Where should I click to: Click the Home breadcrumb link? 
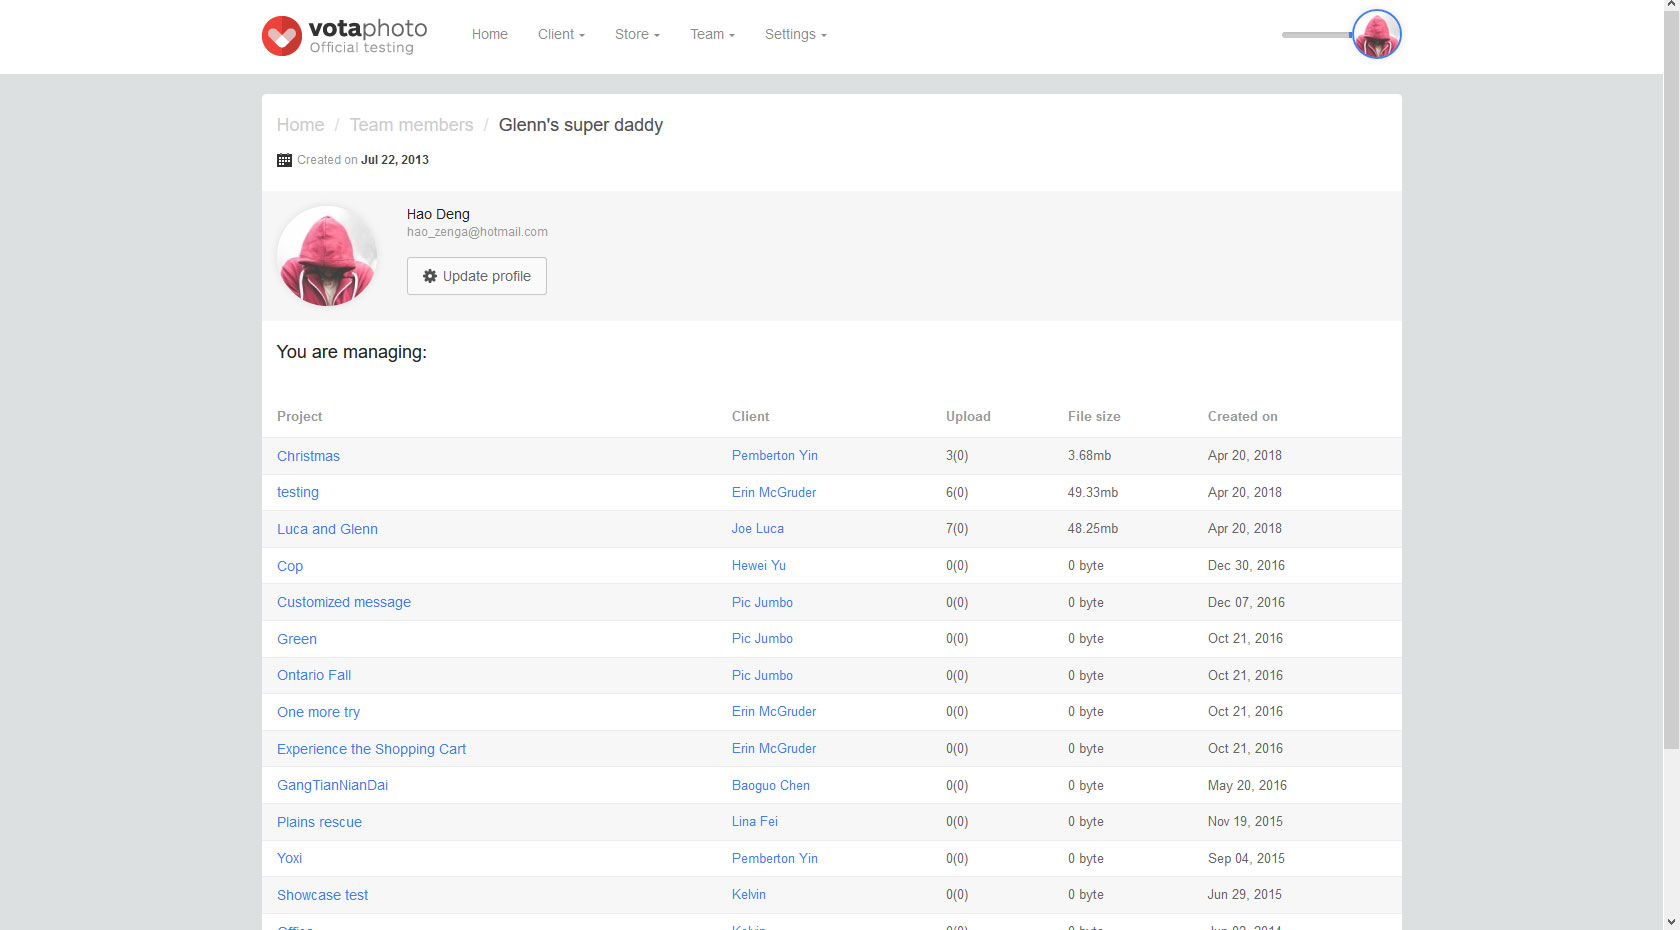(x=301, y=125)
